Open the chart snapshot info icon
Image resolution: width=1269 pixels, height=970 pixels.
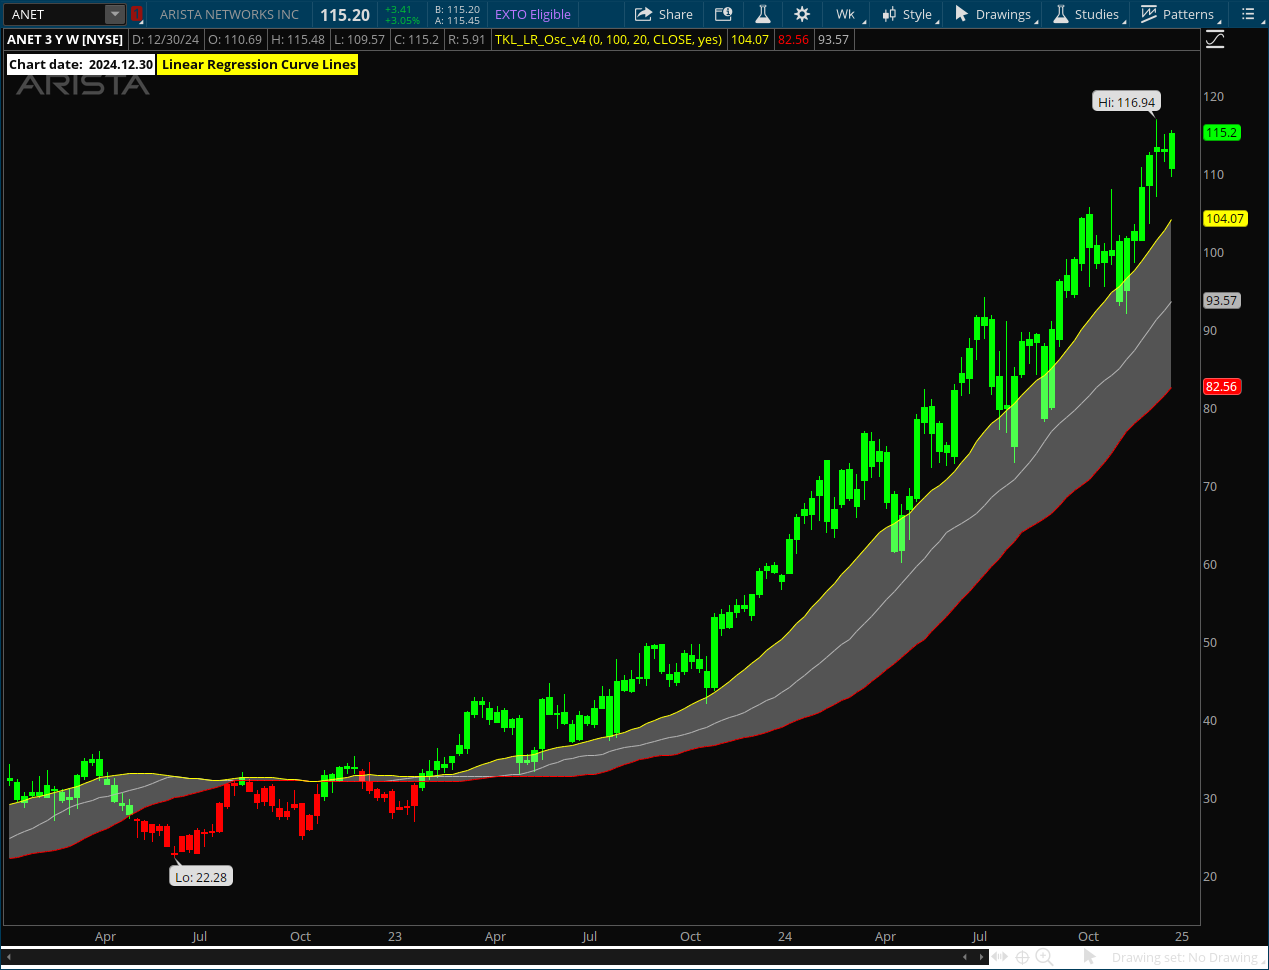tap(723, 14)
